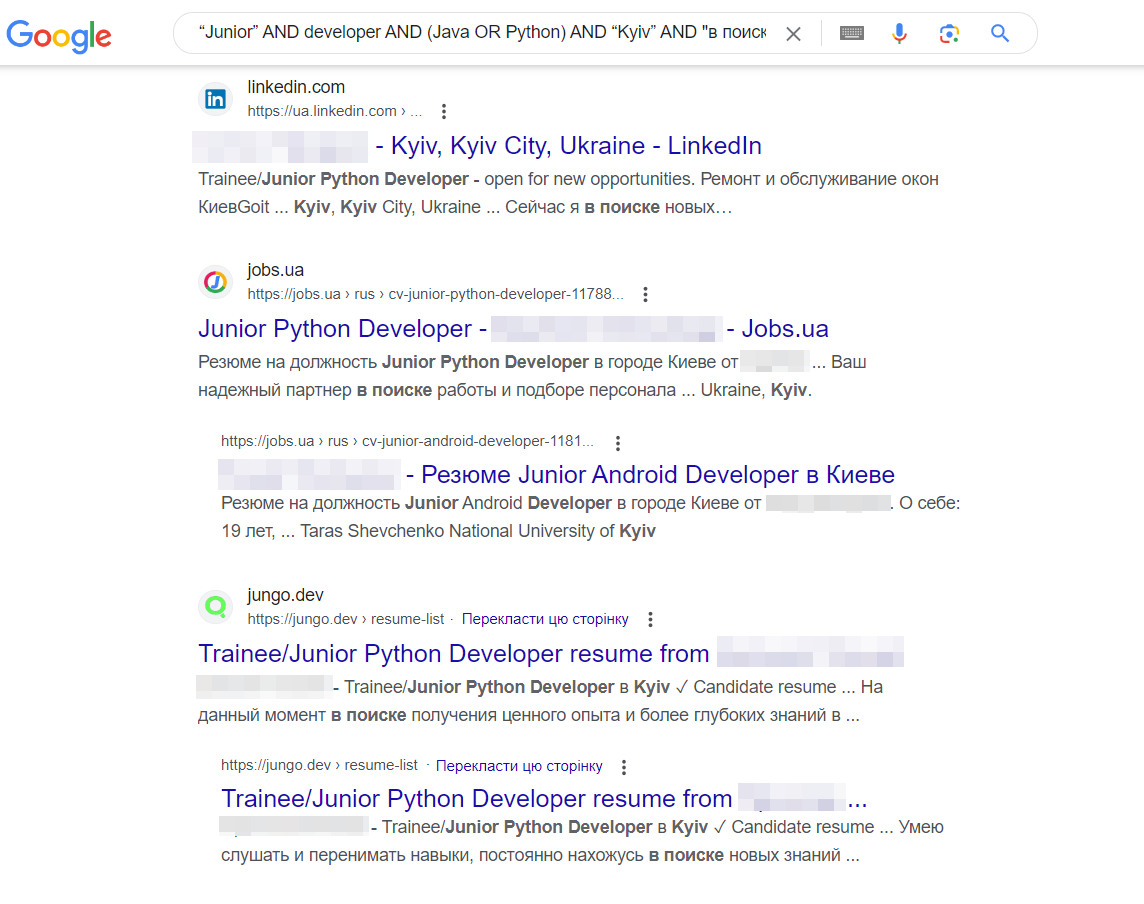Click the Google logo
The image size is (1144, 904).
pyautogui.click(x=59, y=35)
